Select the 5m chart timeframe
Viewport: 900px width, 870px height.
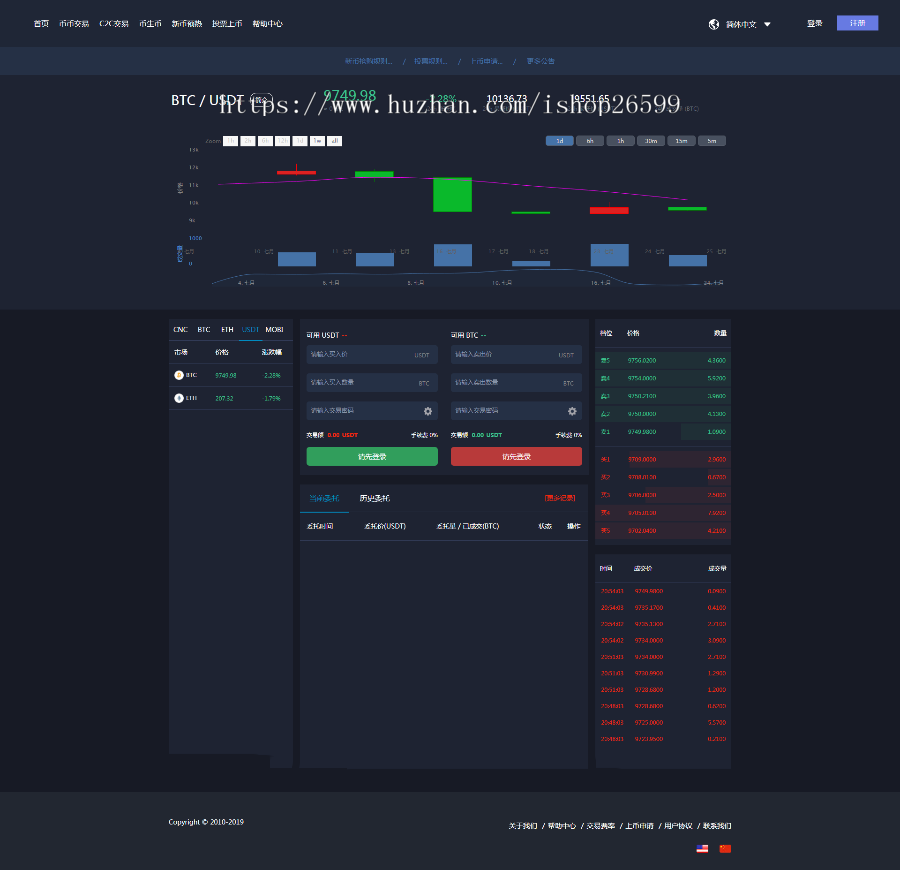(x=712, y=141)
